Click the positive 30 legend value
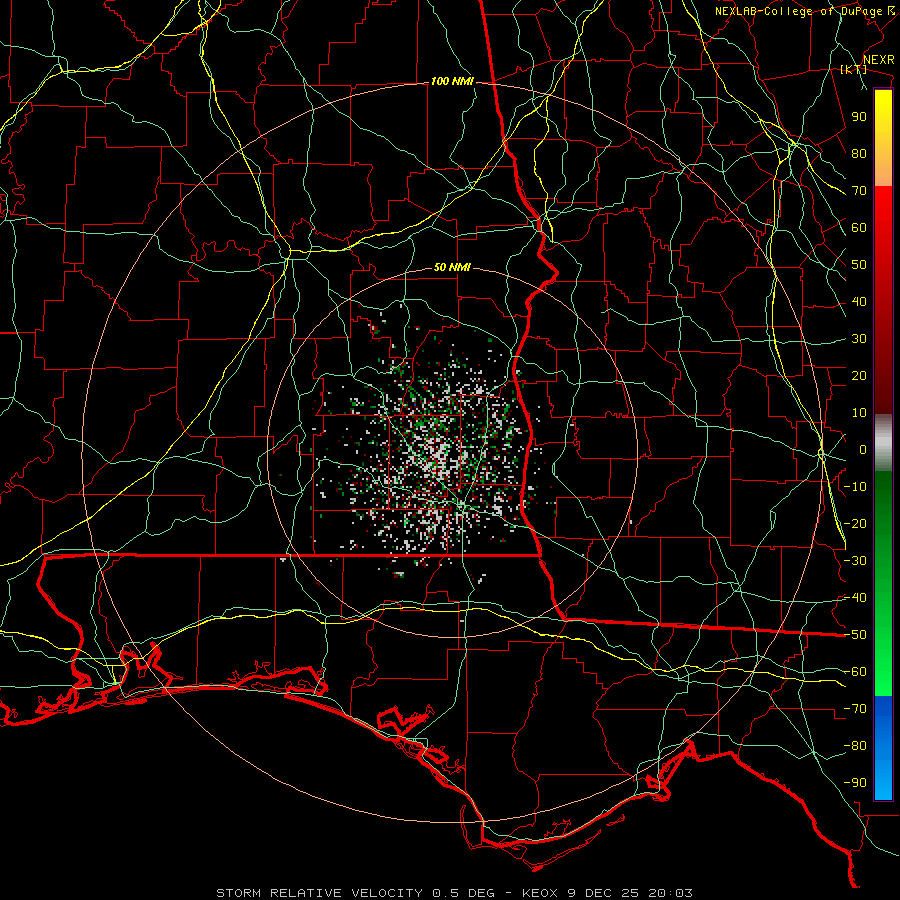Viewport: 900px width, 900px height. point(859,339)
